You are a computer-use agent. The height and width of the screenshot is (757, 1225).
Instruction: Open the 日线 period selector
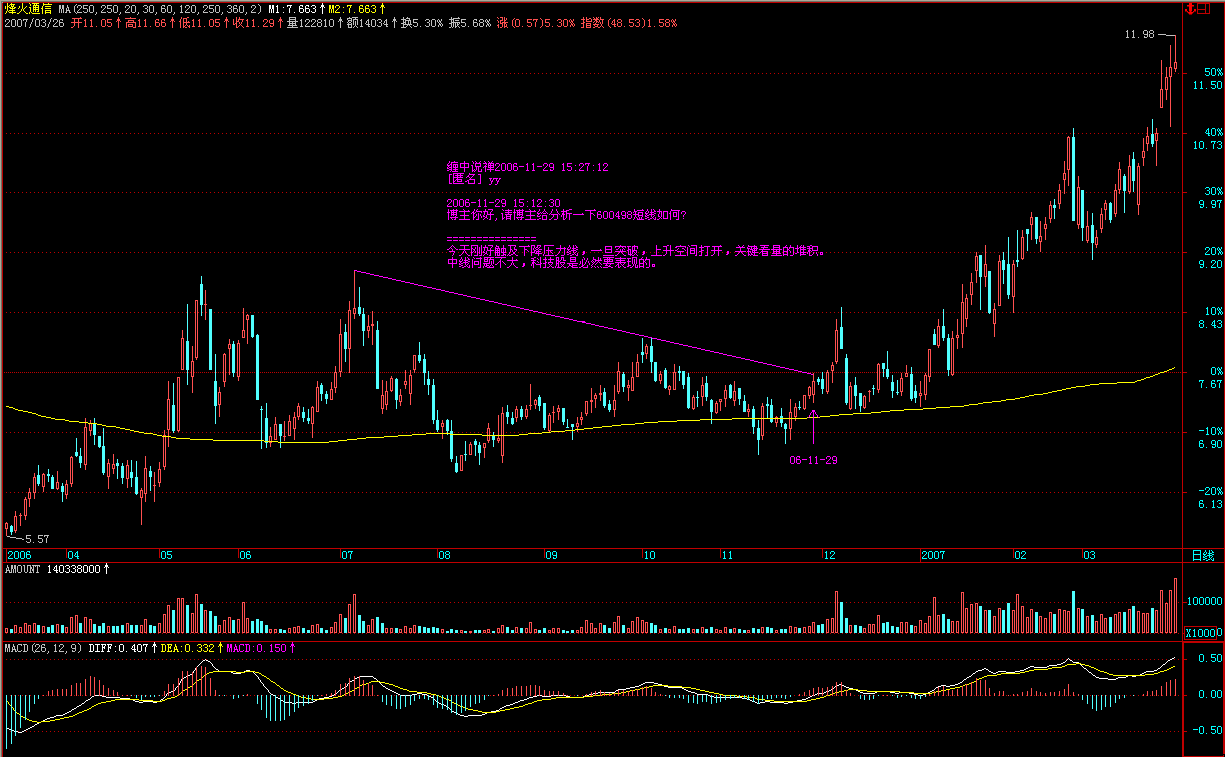(1203, 555)
